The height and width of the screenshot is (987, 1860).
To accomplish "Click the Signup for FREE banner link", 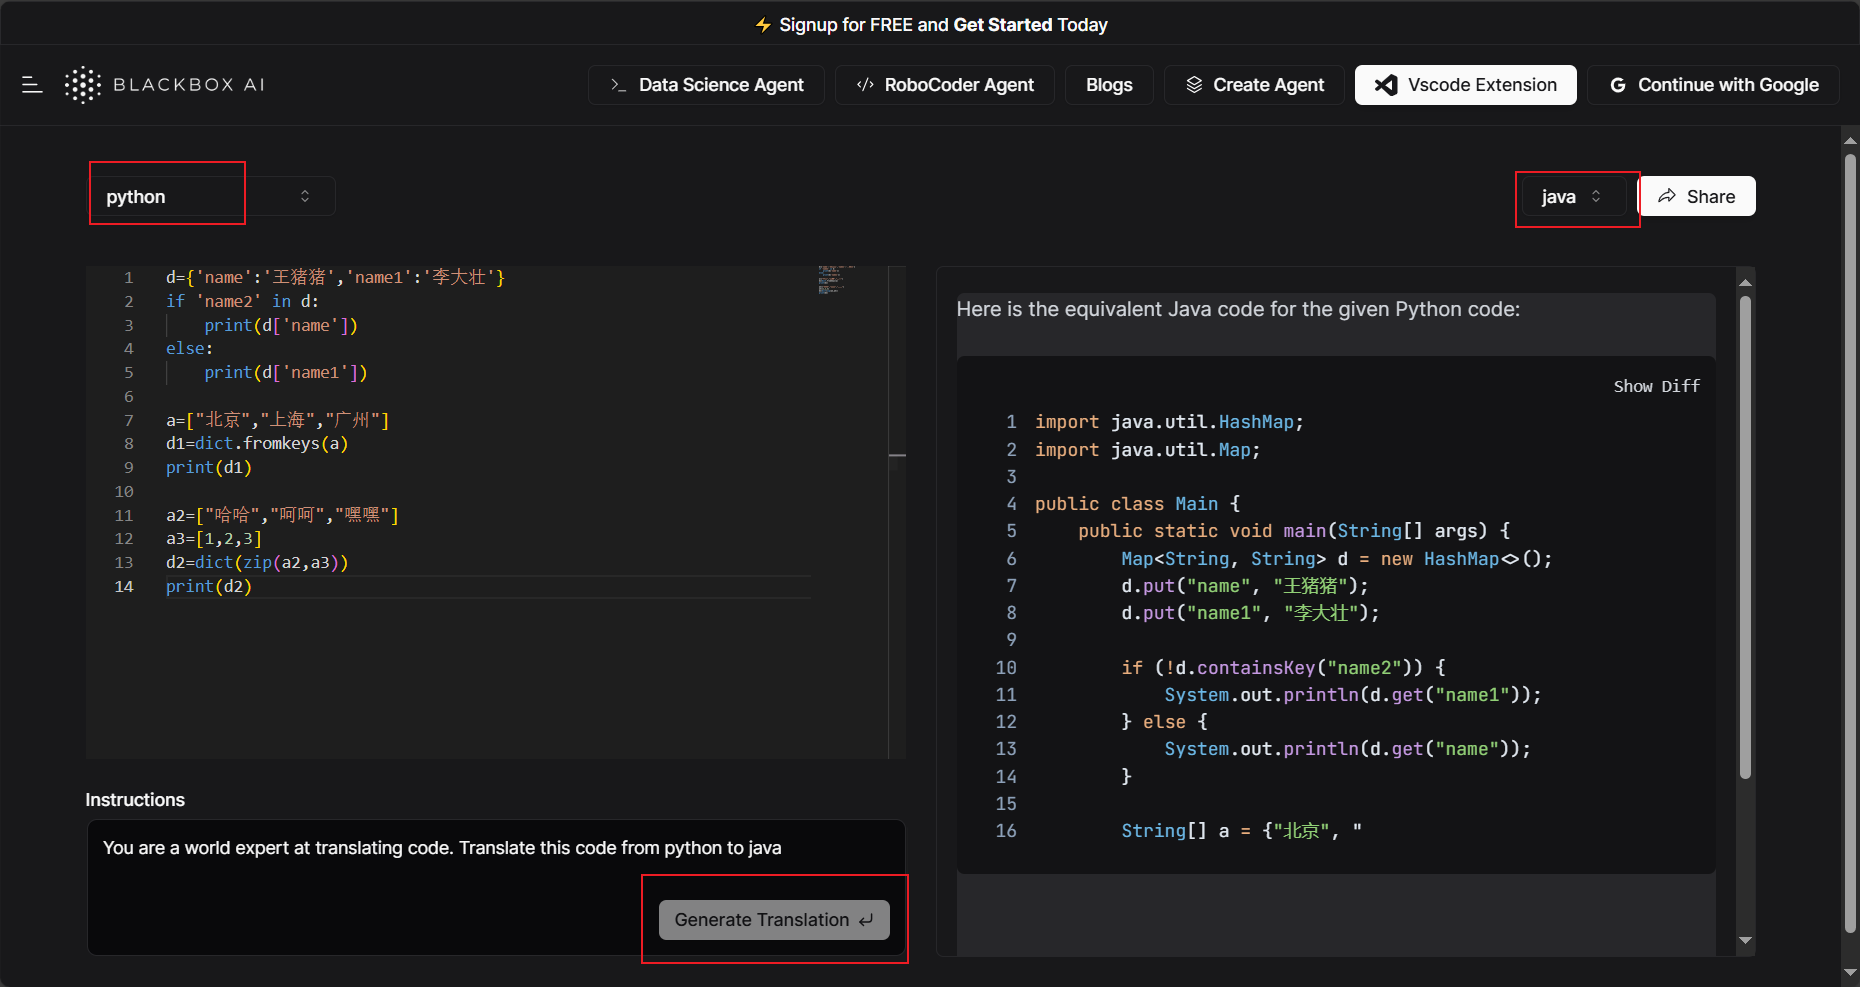I will 943,25.
